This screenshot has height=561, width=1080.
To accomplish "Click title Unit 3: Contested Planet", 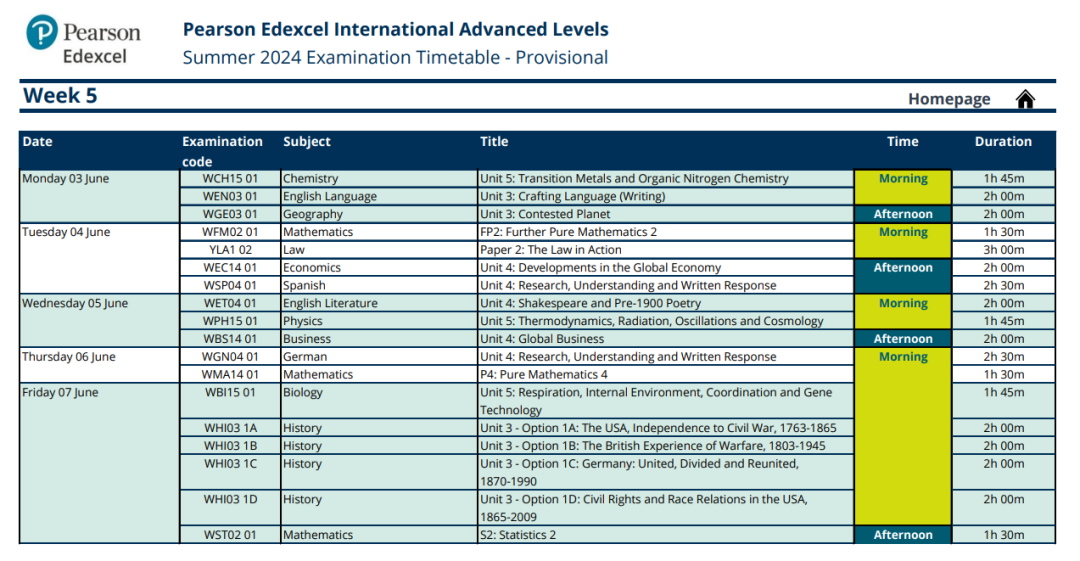I will pyautogui.click(x=545, y=214).
